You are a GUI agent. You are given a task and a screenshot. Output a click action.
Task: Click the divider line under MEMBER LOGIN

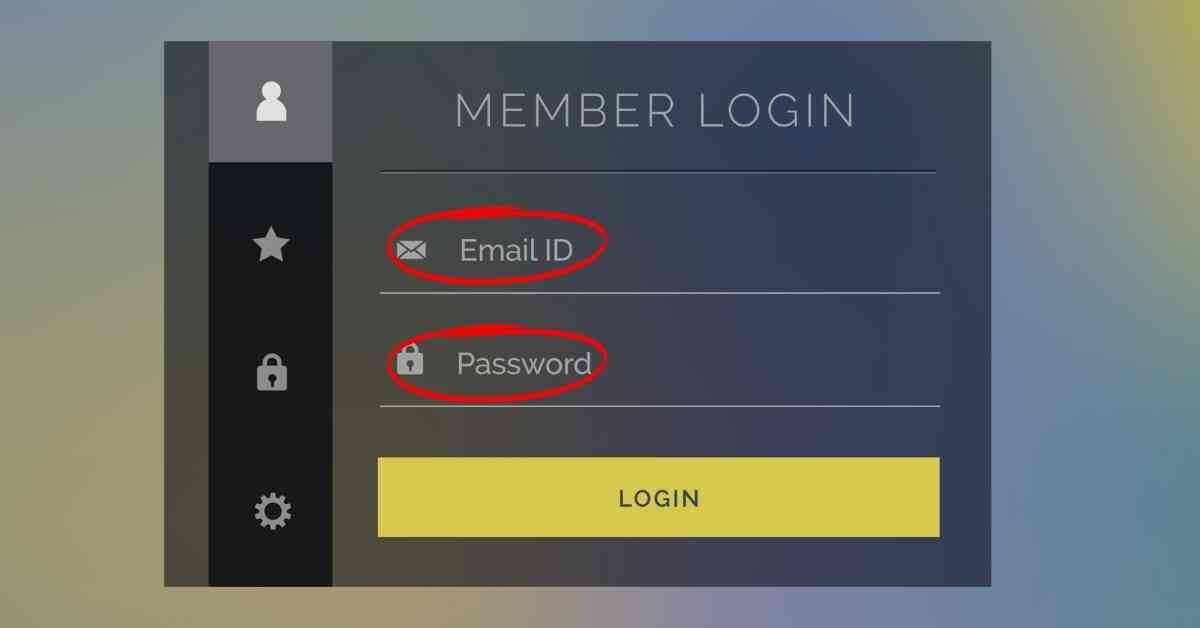point(658,172)
